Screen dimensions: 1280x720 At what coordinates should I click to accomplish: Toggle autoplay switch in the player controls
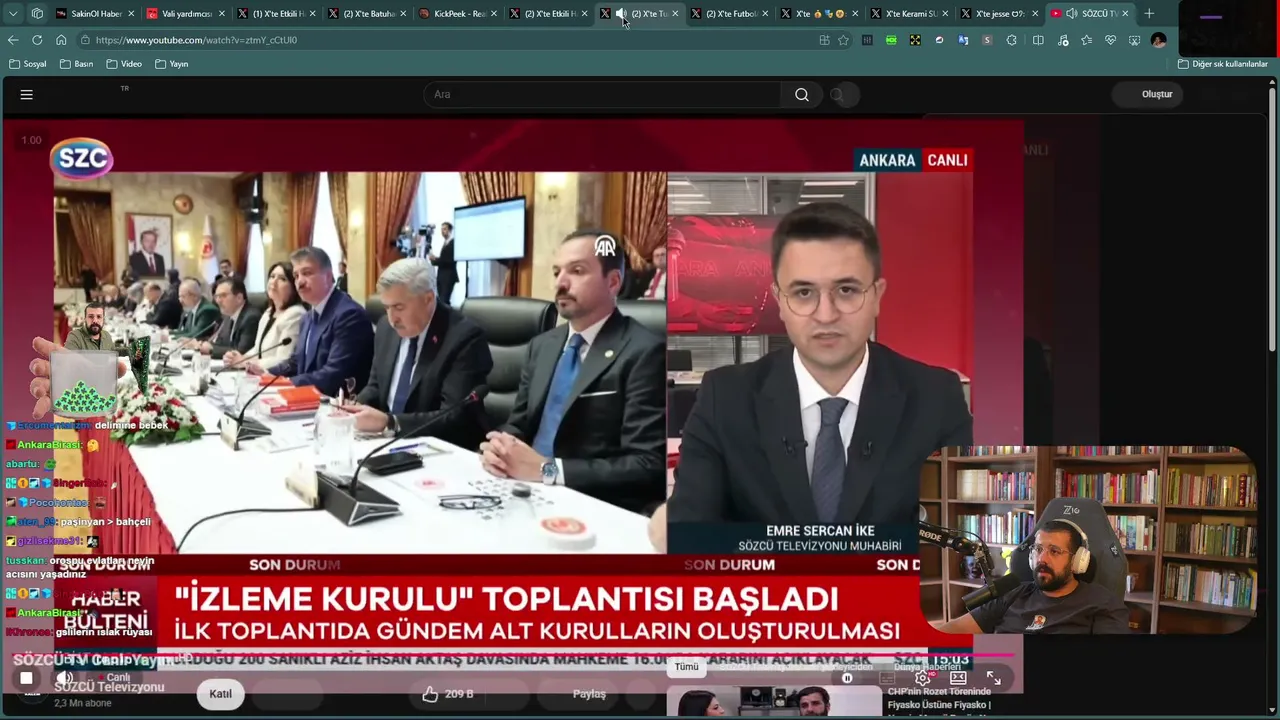(847, 678)
